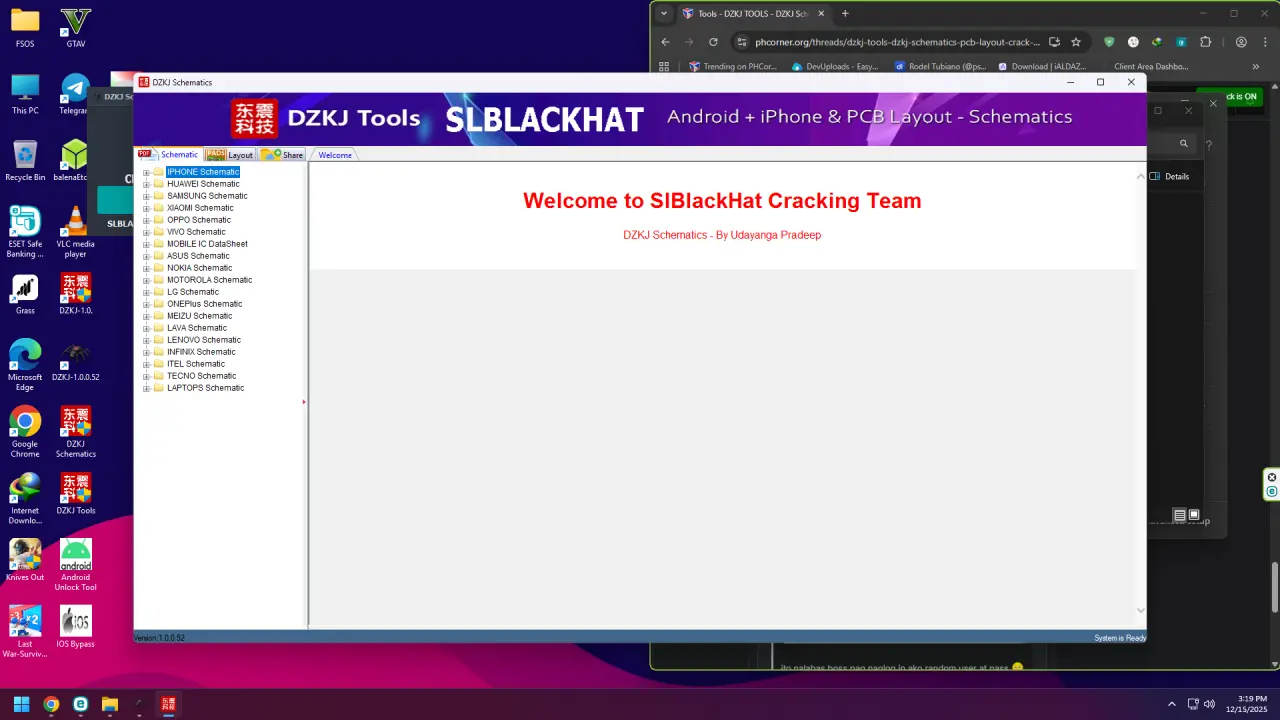Viewport: 1280px width, 720px height.
Task: Open the DZKJ Schematics desktop shortcut
Action: (76, 432)
